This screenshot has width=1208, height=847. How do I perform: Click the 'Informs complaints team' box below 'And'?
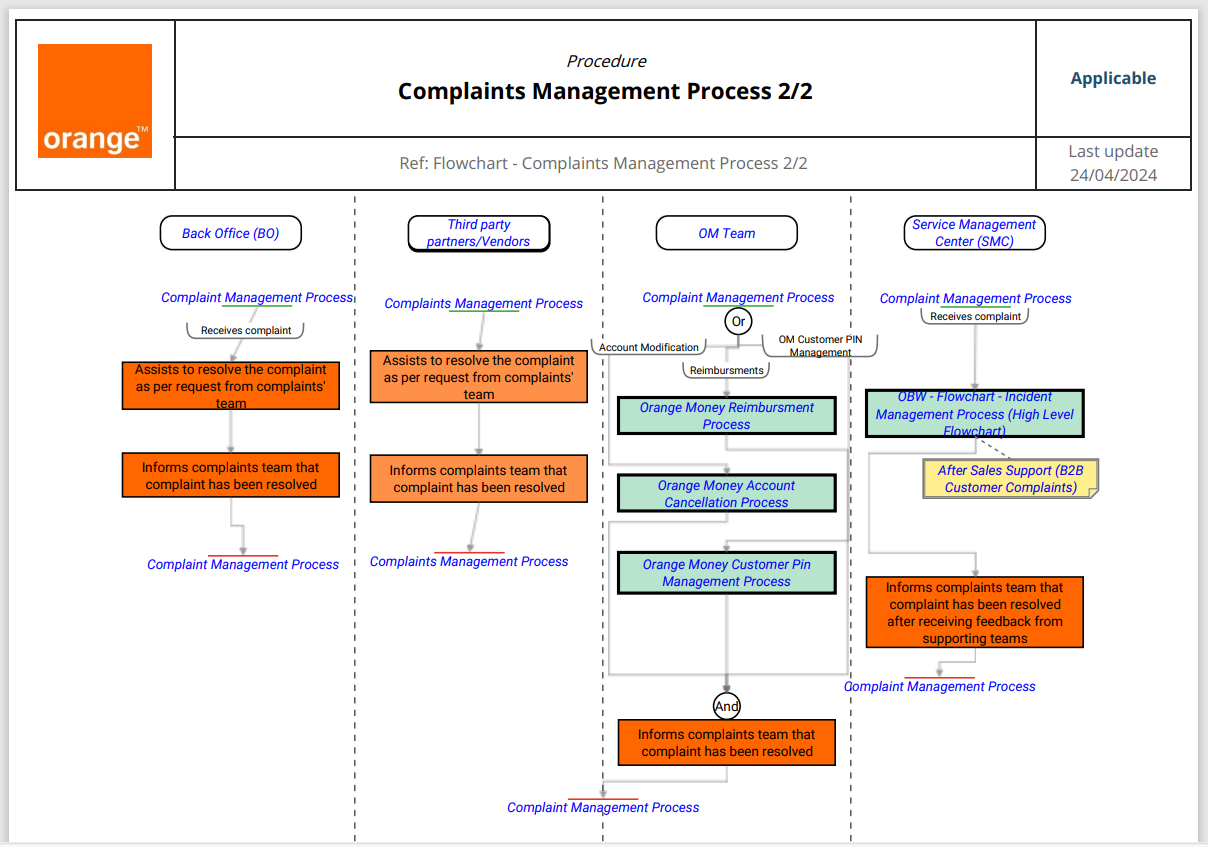[726, 743]
